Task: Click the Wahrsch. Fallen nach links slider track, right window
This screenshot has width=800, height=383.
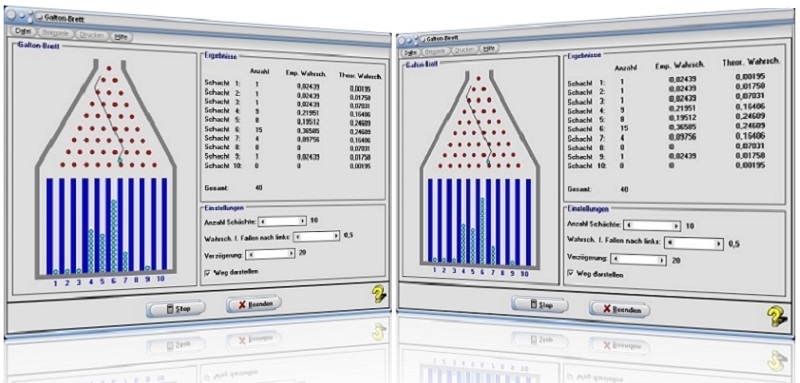Action: (695, 243)
